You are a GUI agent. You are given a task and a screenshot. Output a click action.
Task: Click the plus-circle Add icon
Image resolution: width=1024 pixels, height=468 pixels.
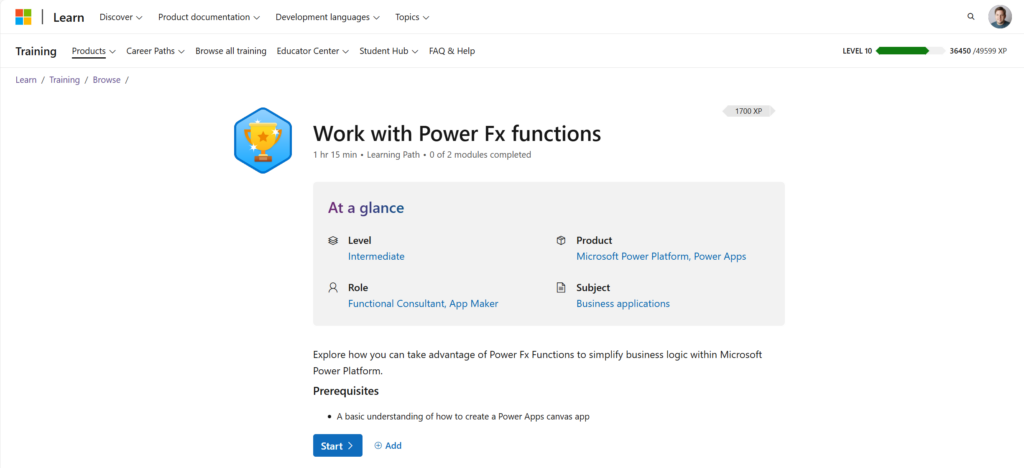tap(379, 446)
